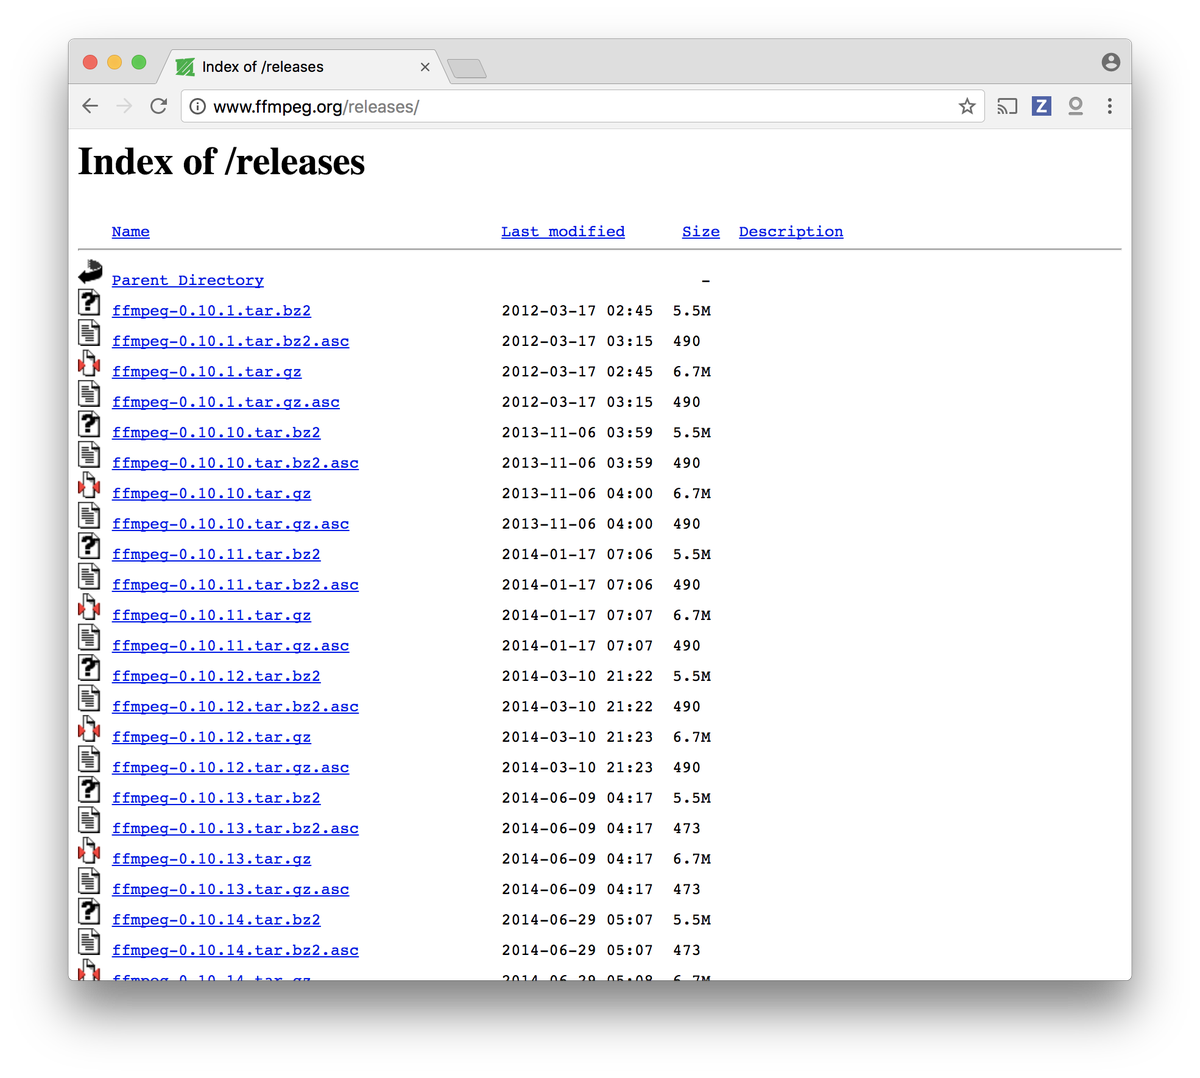Viewport: 1200px width, 1078px height.
Task: Sort listing by Last modified header
Action: (563, 232)
